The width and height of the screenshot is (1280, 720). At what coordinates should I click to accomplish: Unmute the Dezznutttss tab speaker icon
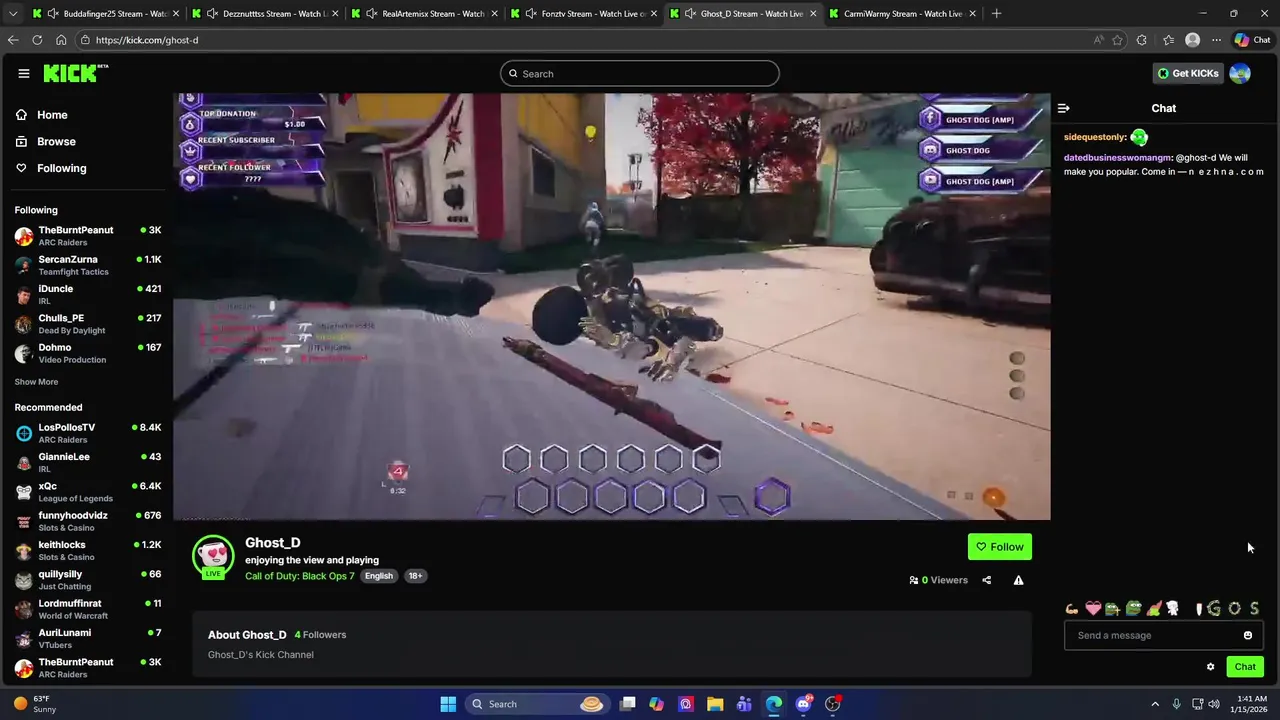(x=212, y=14)
